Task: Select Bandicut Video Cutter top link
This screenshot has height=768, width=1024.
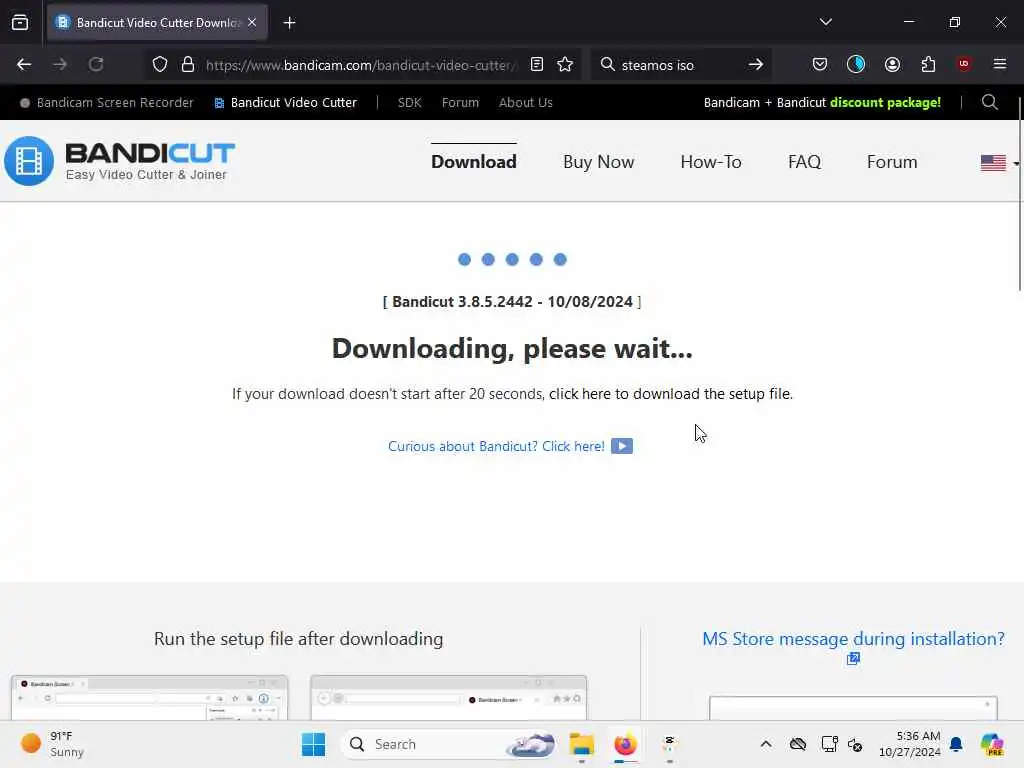Action: (285, 103)
